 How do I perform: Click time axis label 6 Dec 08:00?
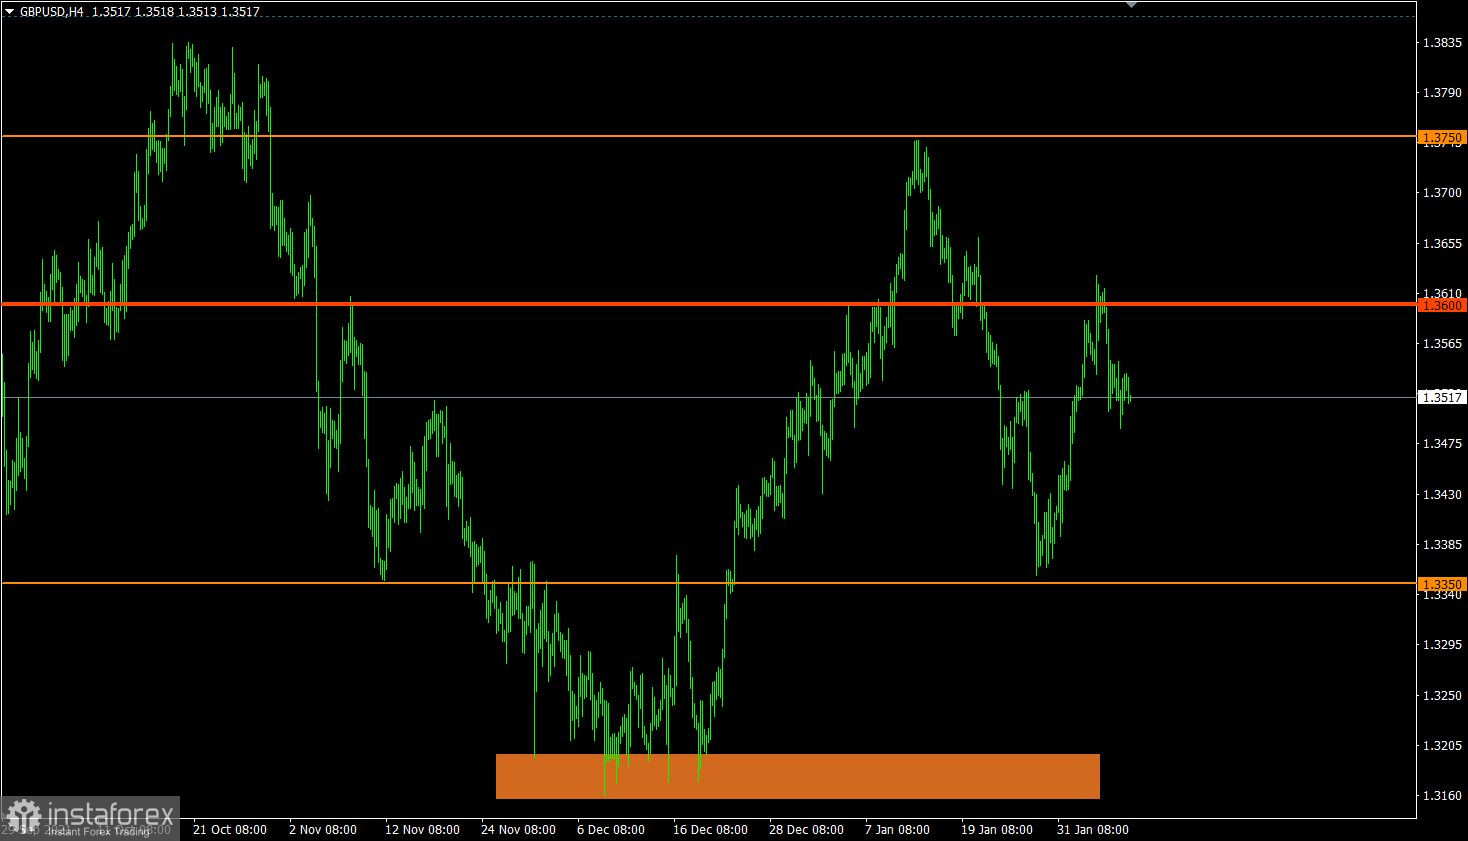(610, 830)
